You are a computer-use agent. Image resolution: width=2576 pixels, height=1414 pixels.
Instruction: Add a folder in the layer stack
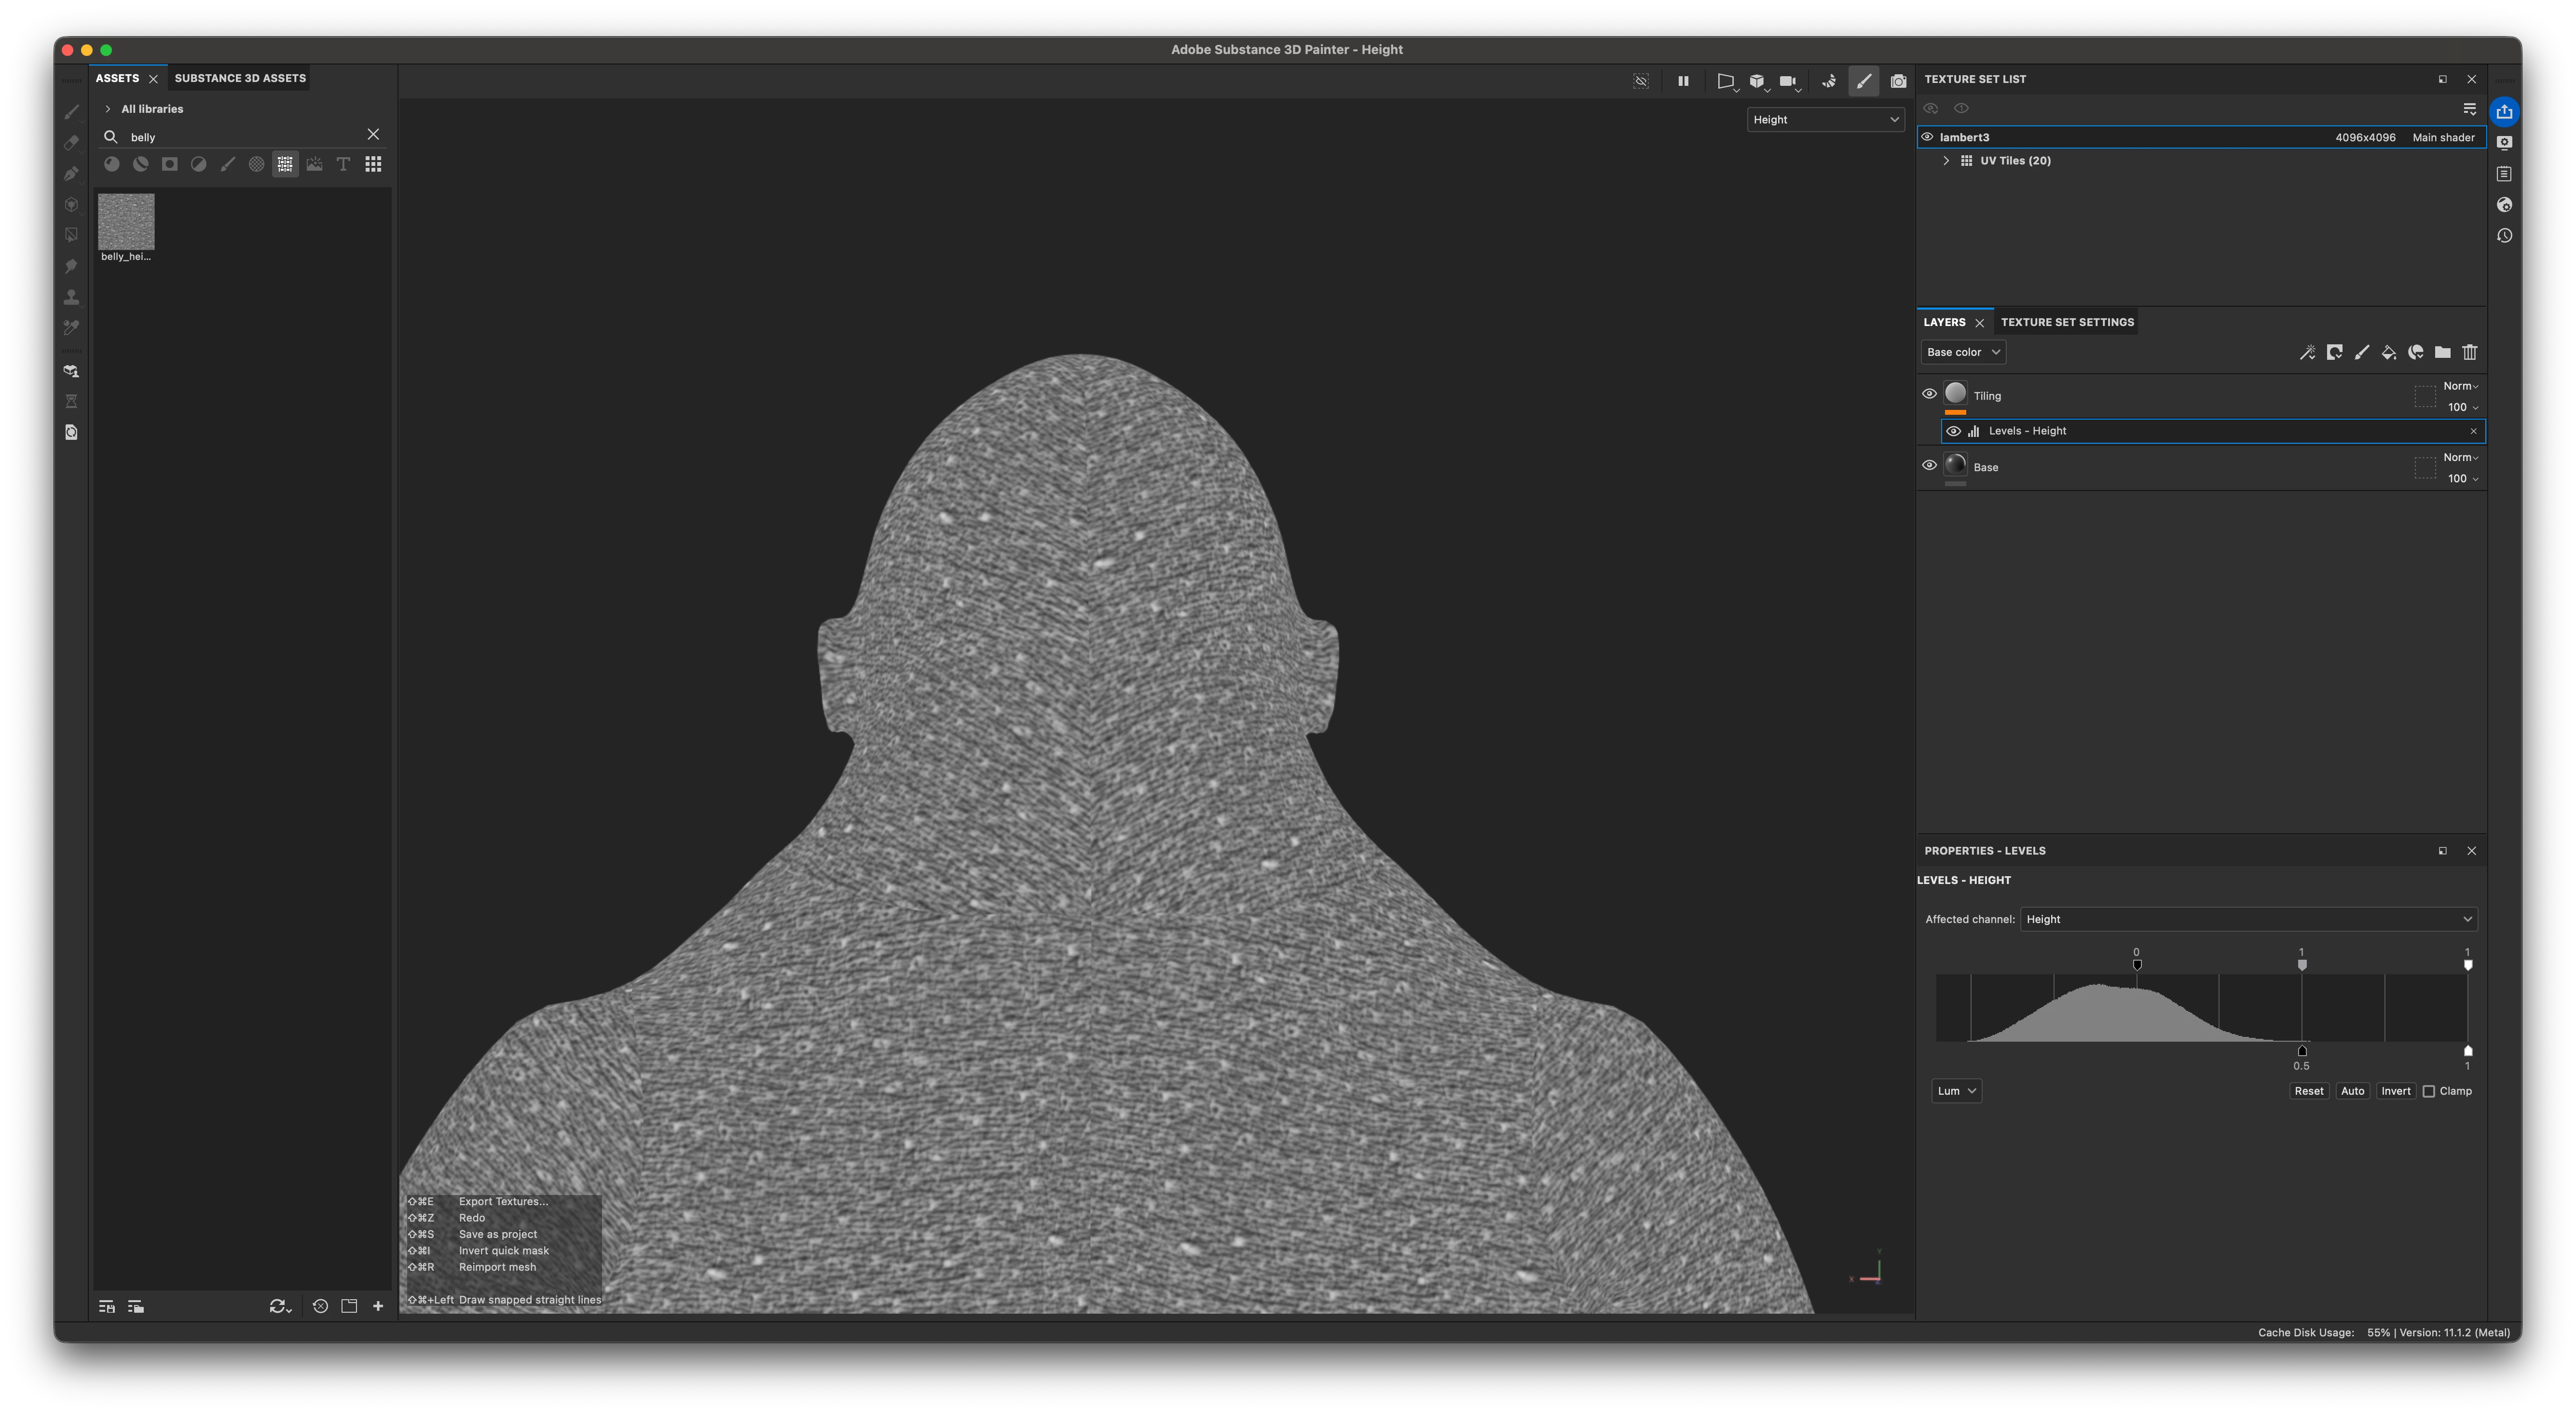point(2442,352)
